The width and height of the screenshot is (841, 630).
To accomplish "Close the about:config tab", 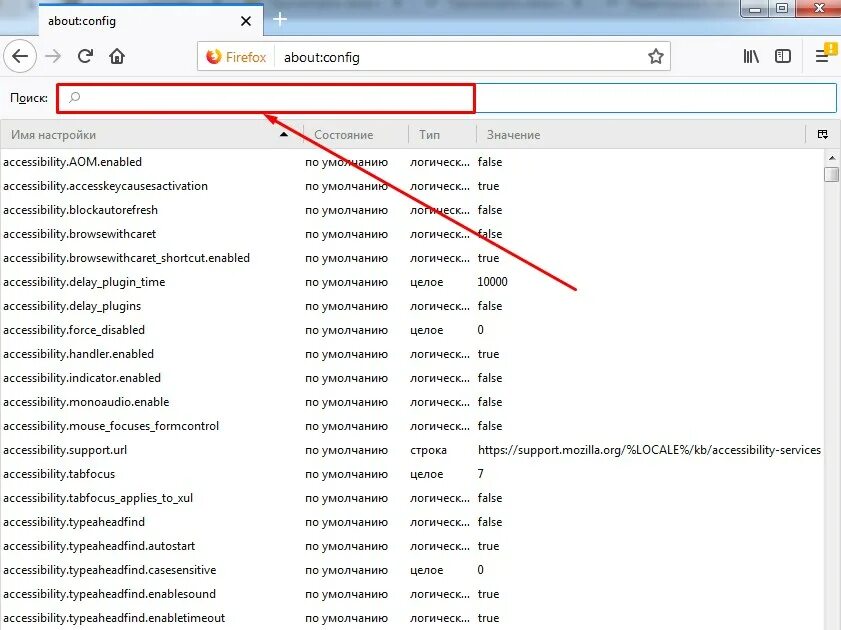I will pyautogui.click(x=246, y=21).
